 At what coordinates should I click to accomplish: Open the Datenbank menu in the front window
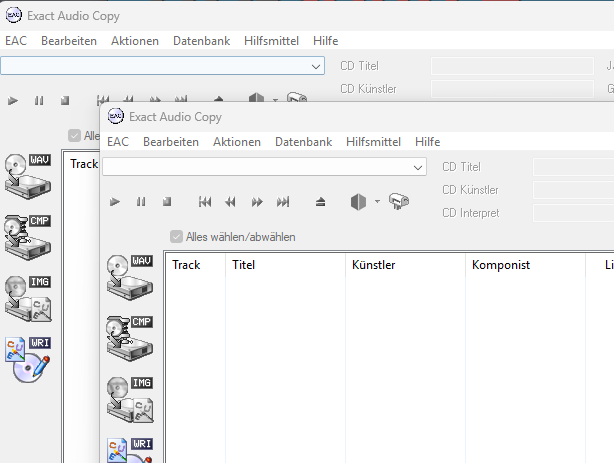pyautogui.click(x=303, y=142)
